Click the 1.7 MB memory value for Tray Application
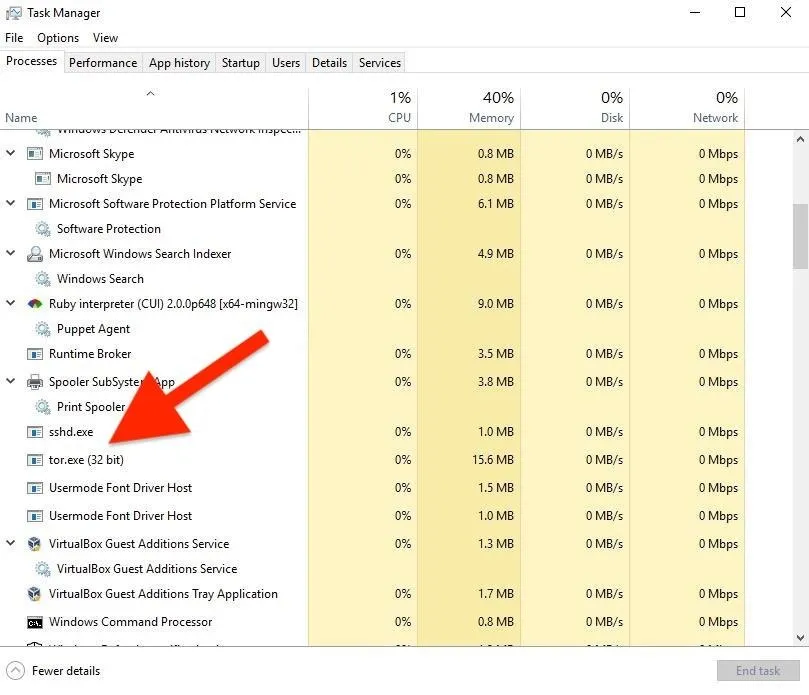809x695 pixels. coord(496,594)
